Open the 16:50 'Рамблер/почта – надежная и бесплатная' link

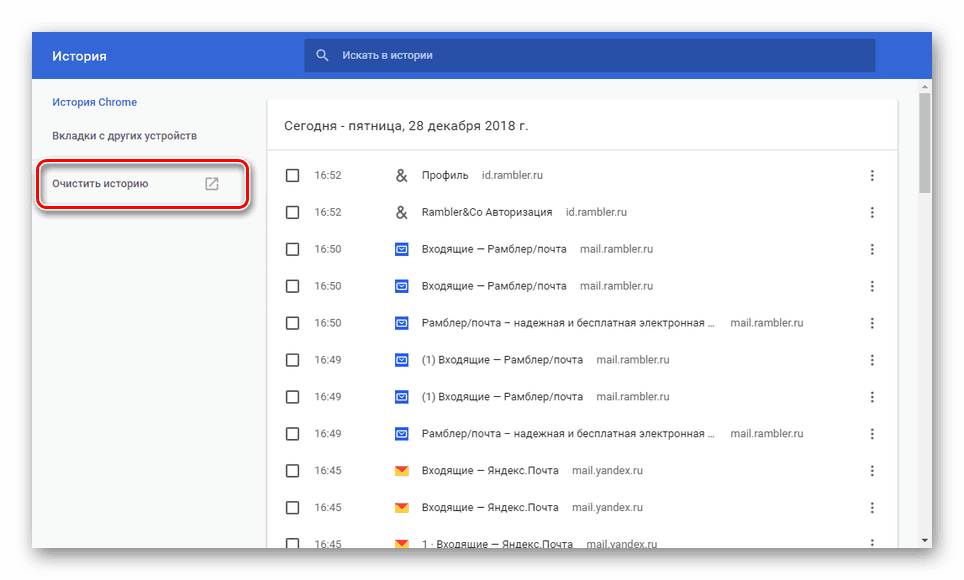[x=568, y=323]
